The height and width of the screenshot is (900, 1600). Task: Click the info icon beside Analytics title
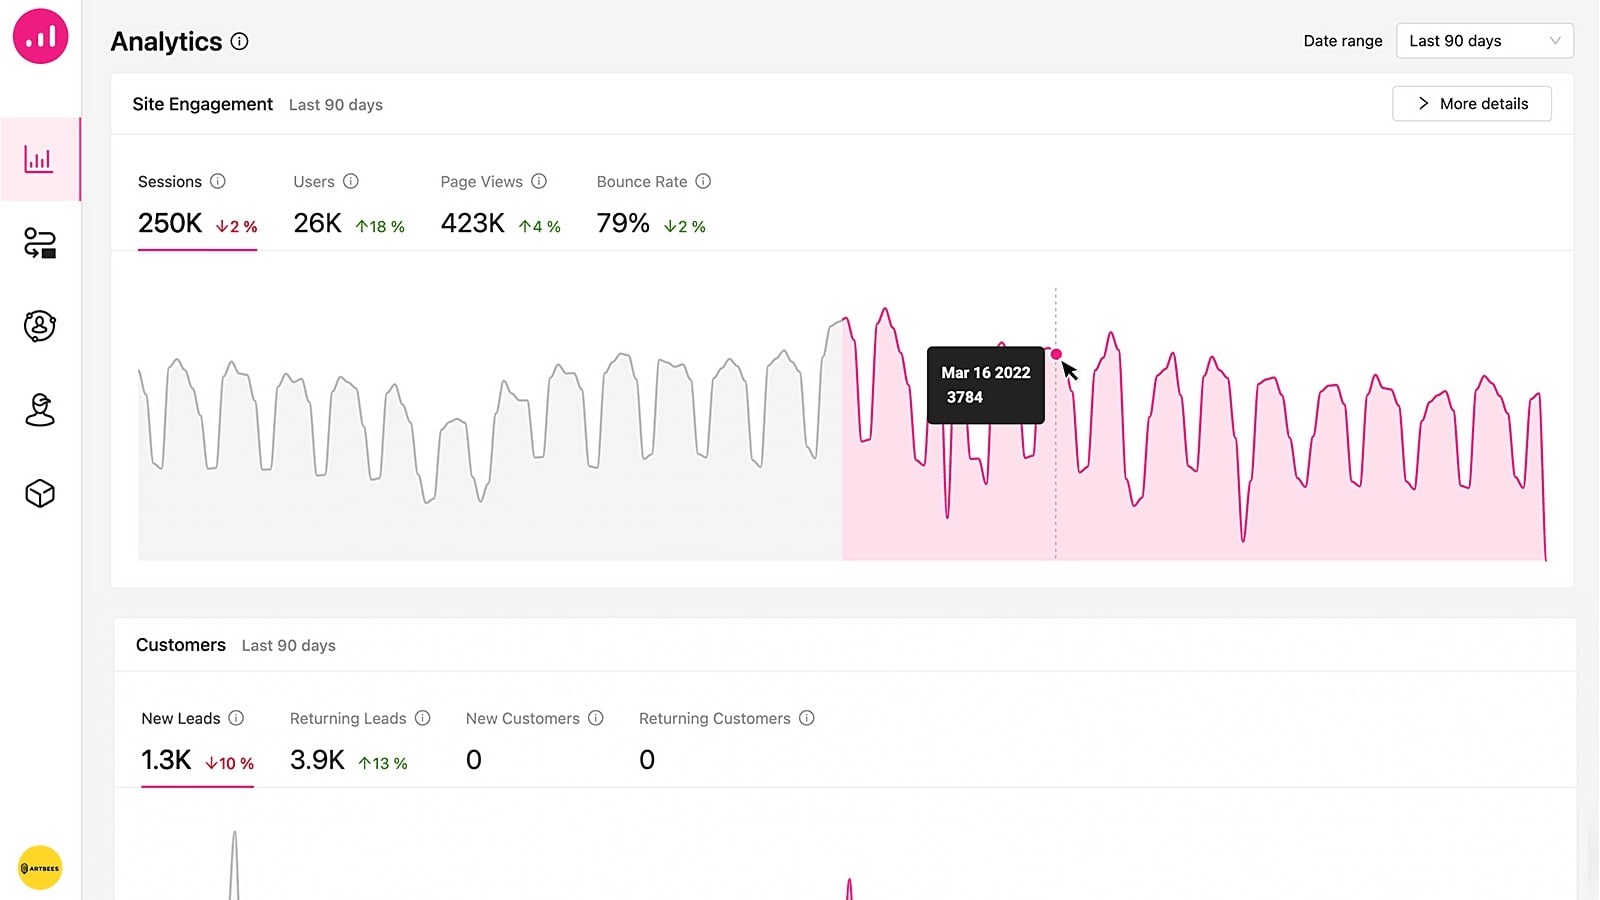(x=240, y=41)
